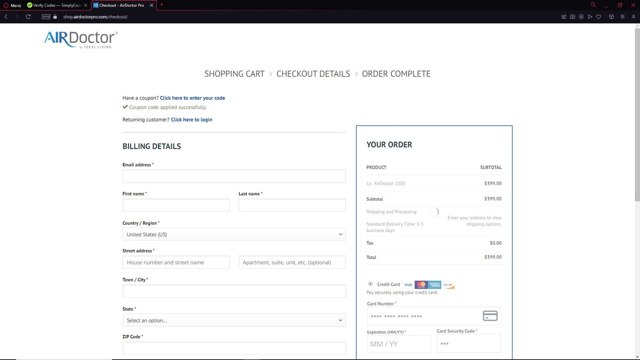Click 'Click here to login' link
This screenshot has height=360, width=640.
191,120
